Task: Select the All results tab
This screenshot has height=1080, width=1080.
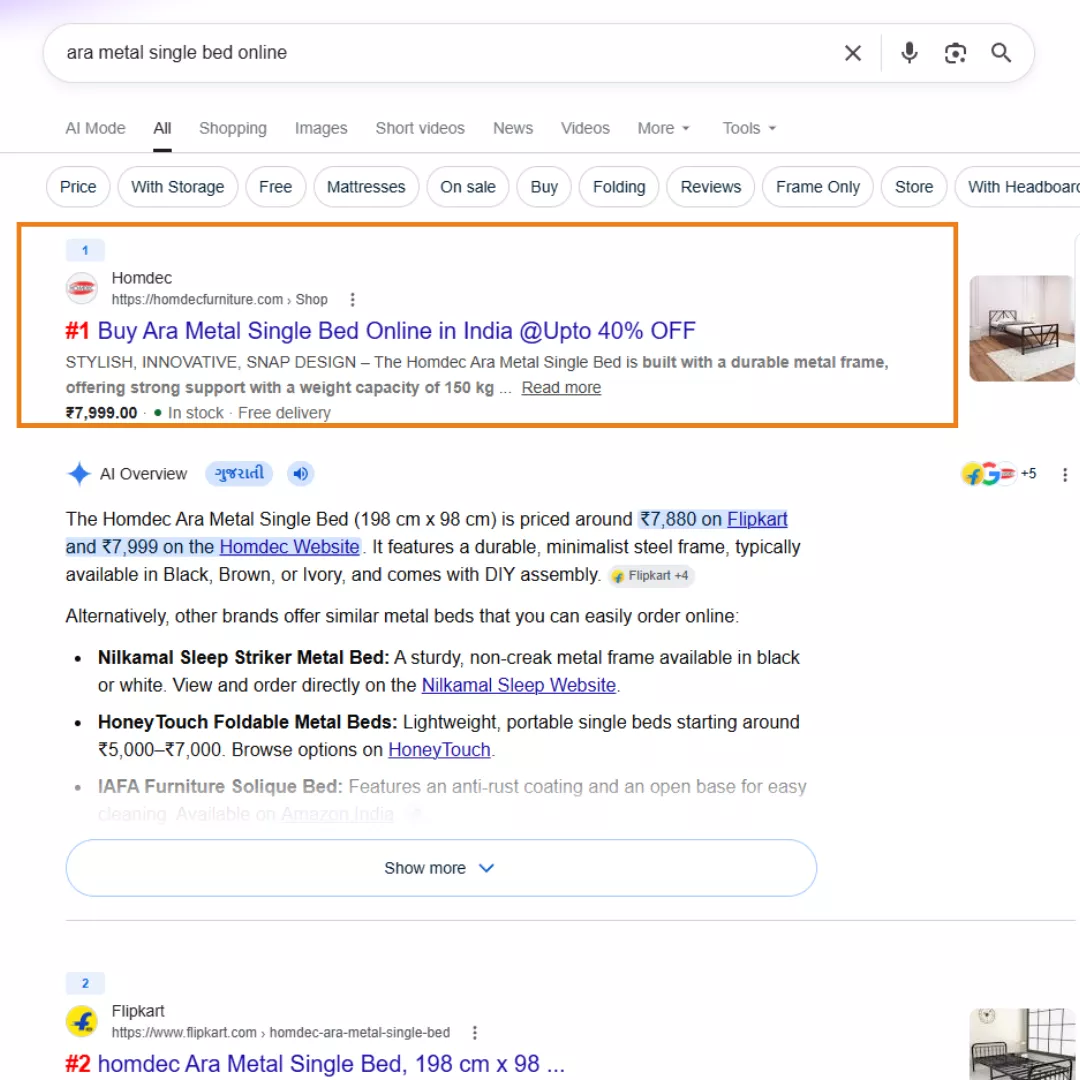Action: [x=163, y=129]
